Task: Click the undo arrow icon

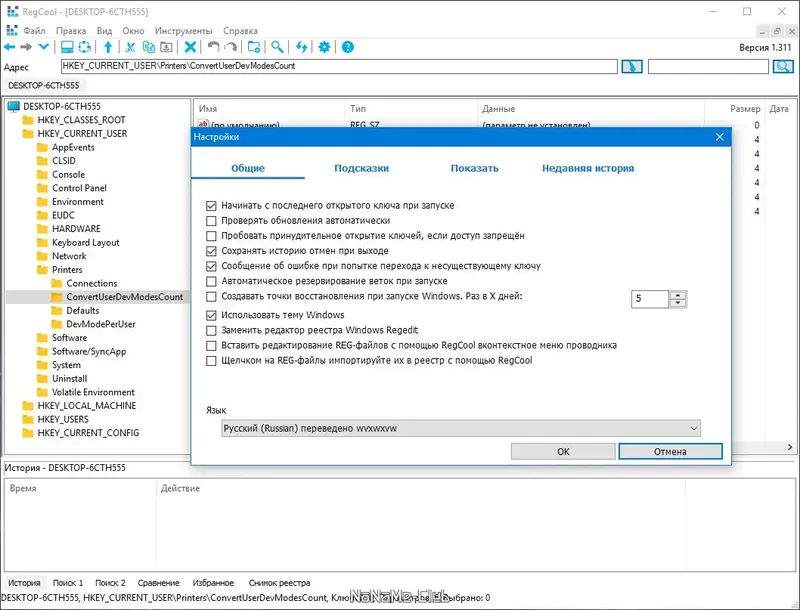Action: [x=213, y=47]
